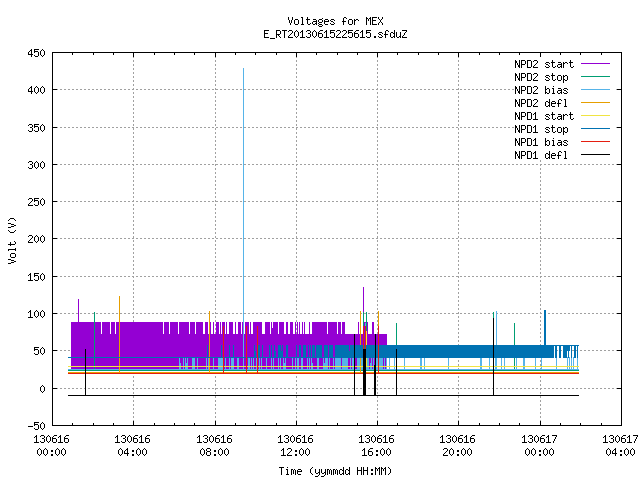
Task: Click the 130616 20:00 time tick label
Action: coord(457,446)
